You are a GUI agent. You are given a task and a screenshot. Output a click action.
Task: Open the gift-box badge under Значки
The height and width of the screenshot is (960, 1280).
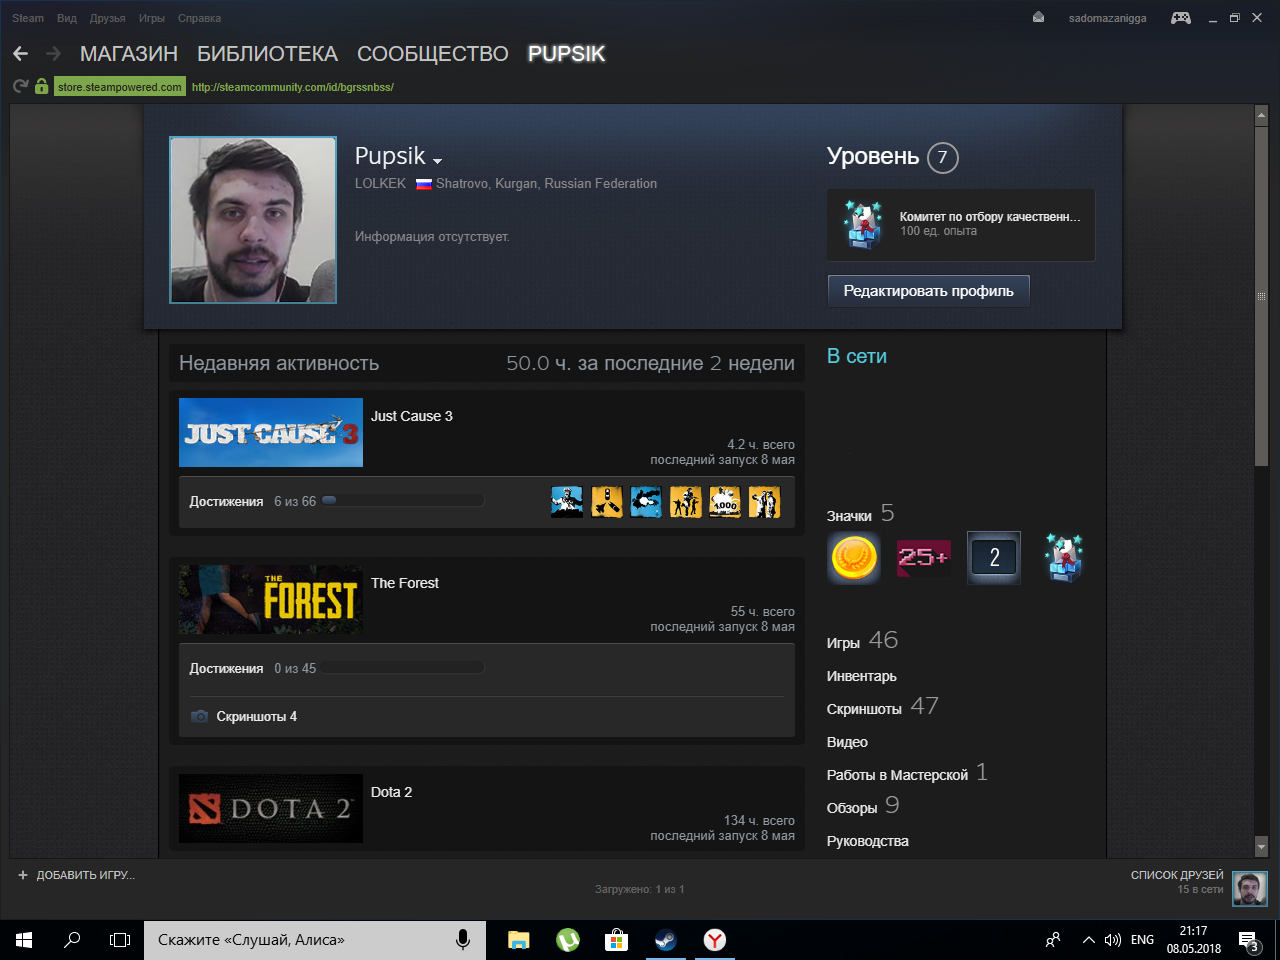[1064, 558]
